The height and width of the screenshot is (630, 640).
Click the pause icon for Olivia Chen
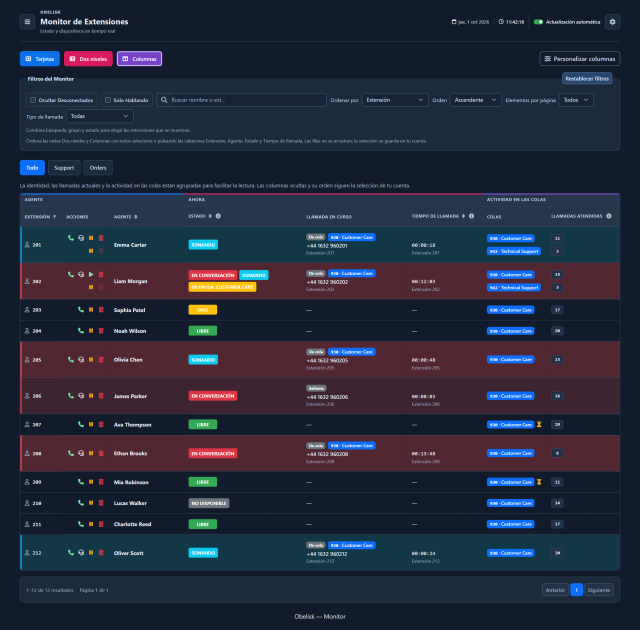(91, 359)
